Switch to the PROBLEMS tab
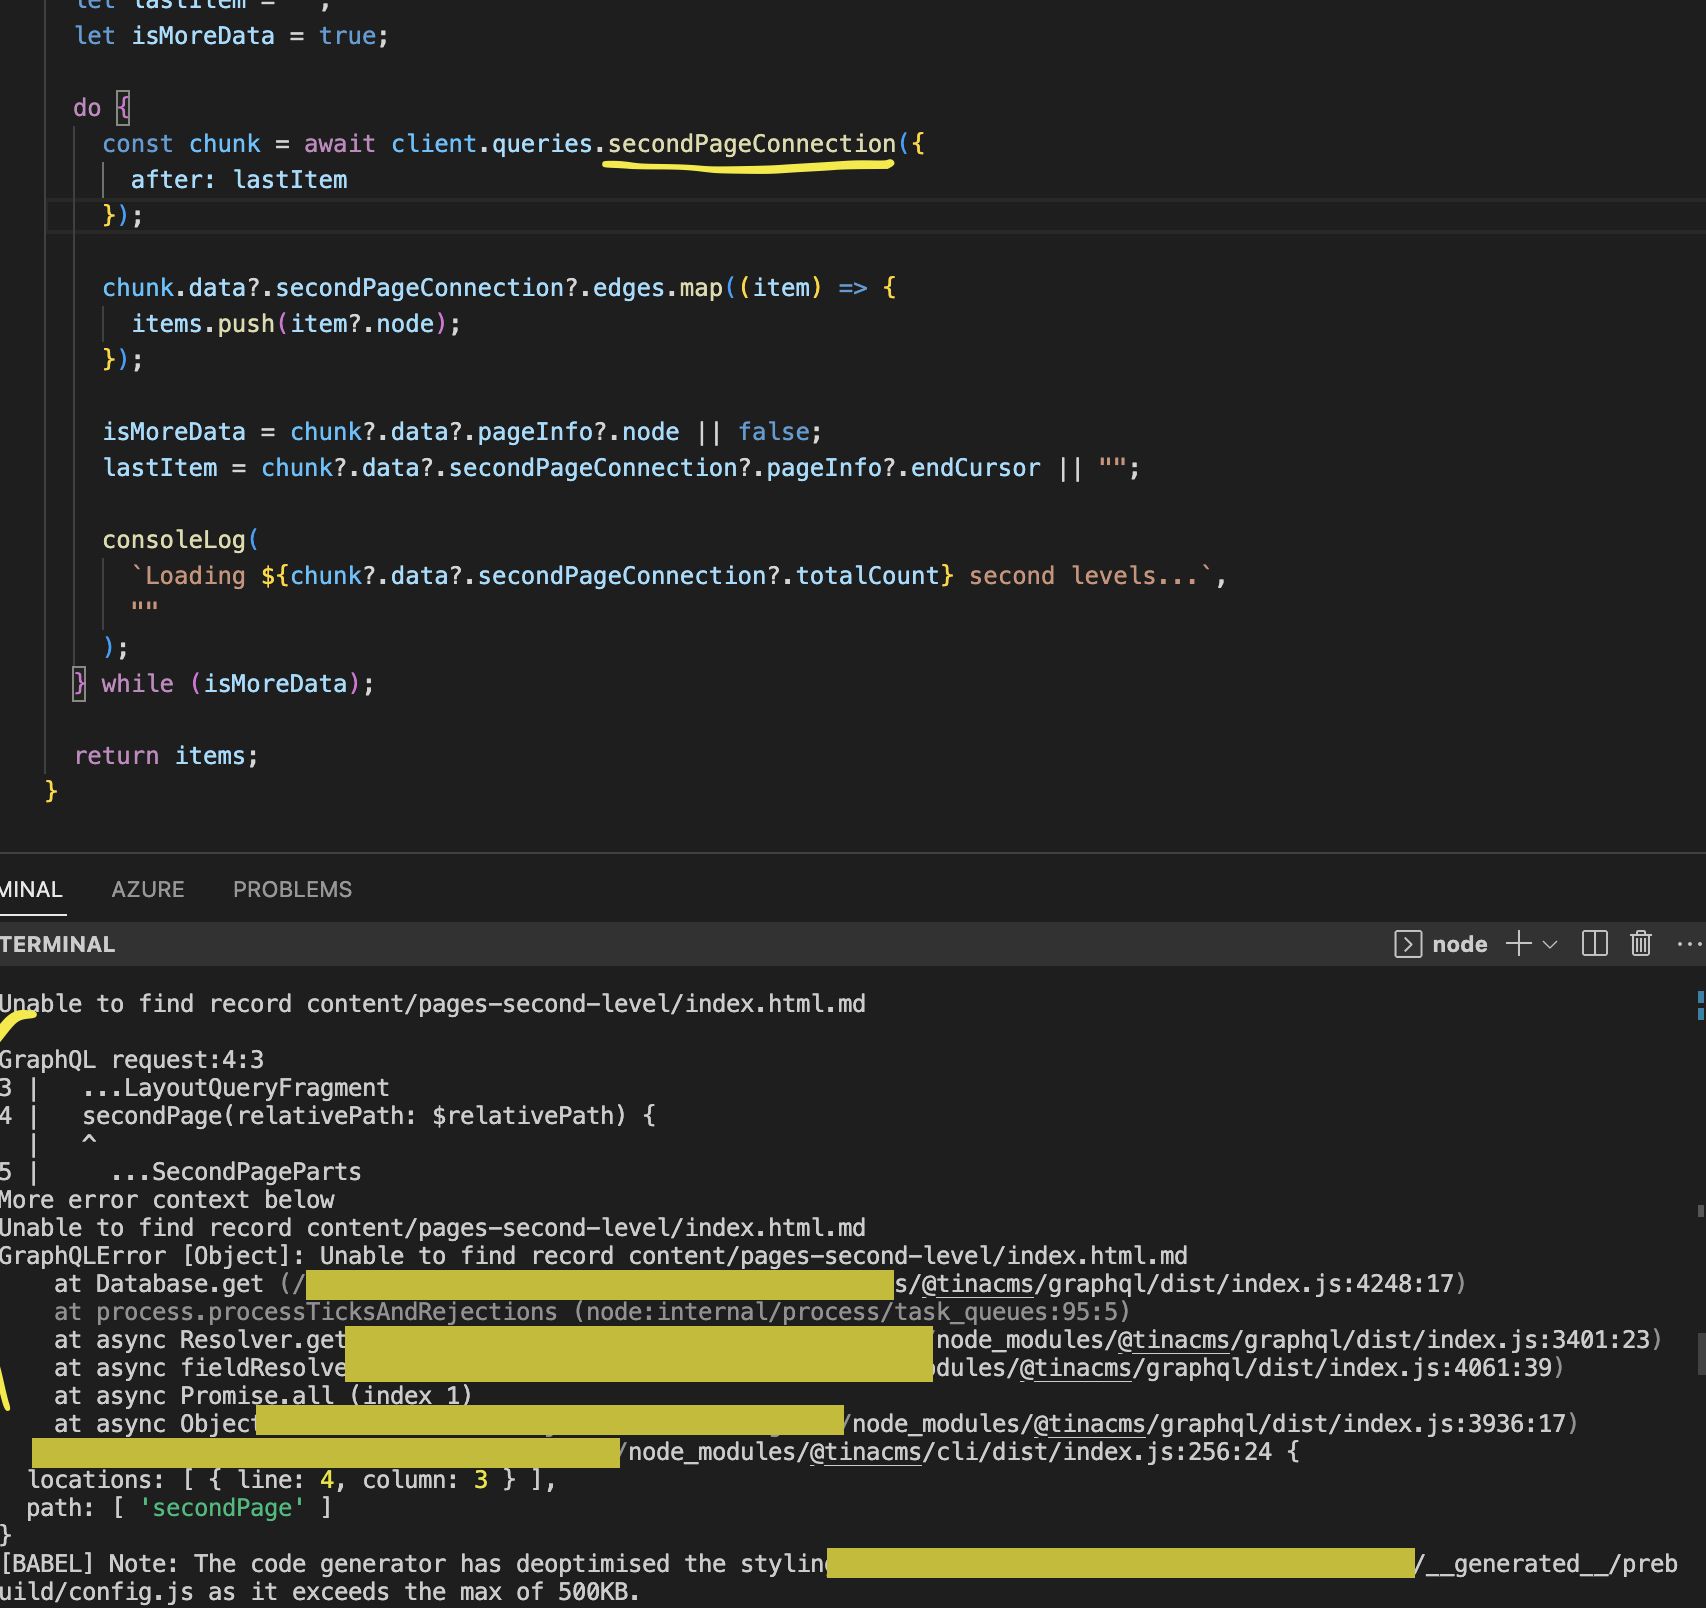The width and height of the screenshot is (1706, 1608). (x=291, y=889)
